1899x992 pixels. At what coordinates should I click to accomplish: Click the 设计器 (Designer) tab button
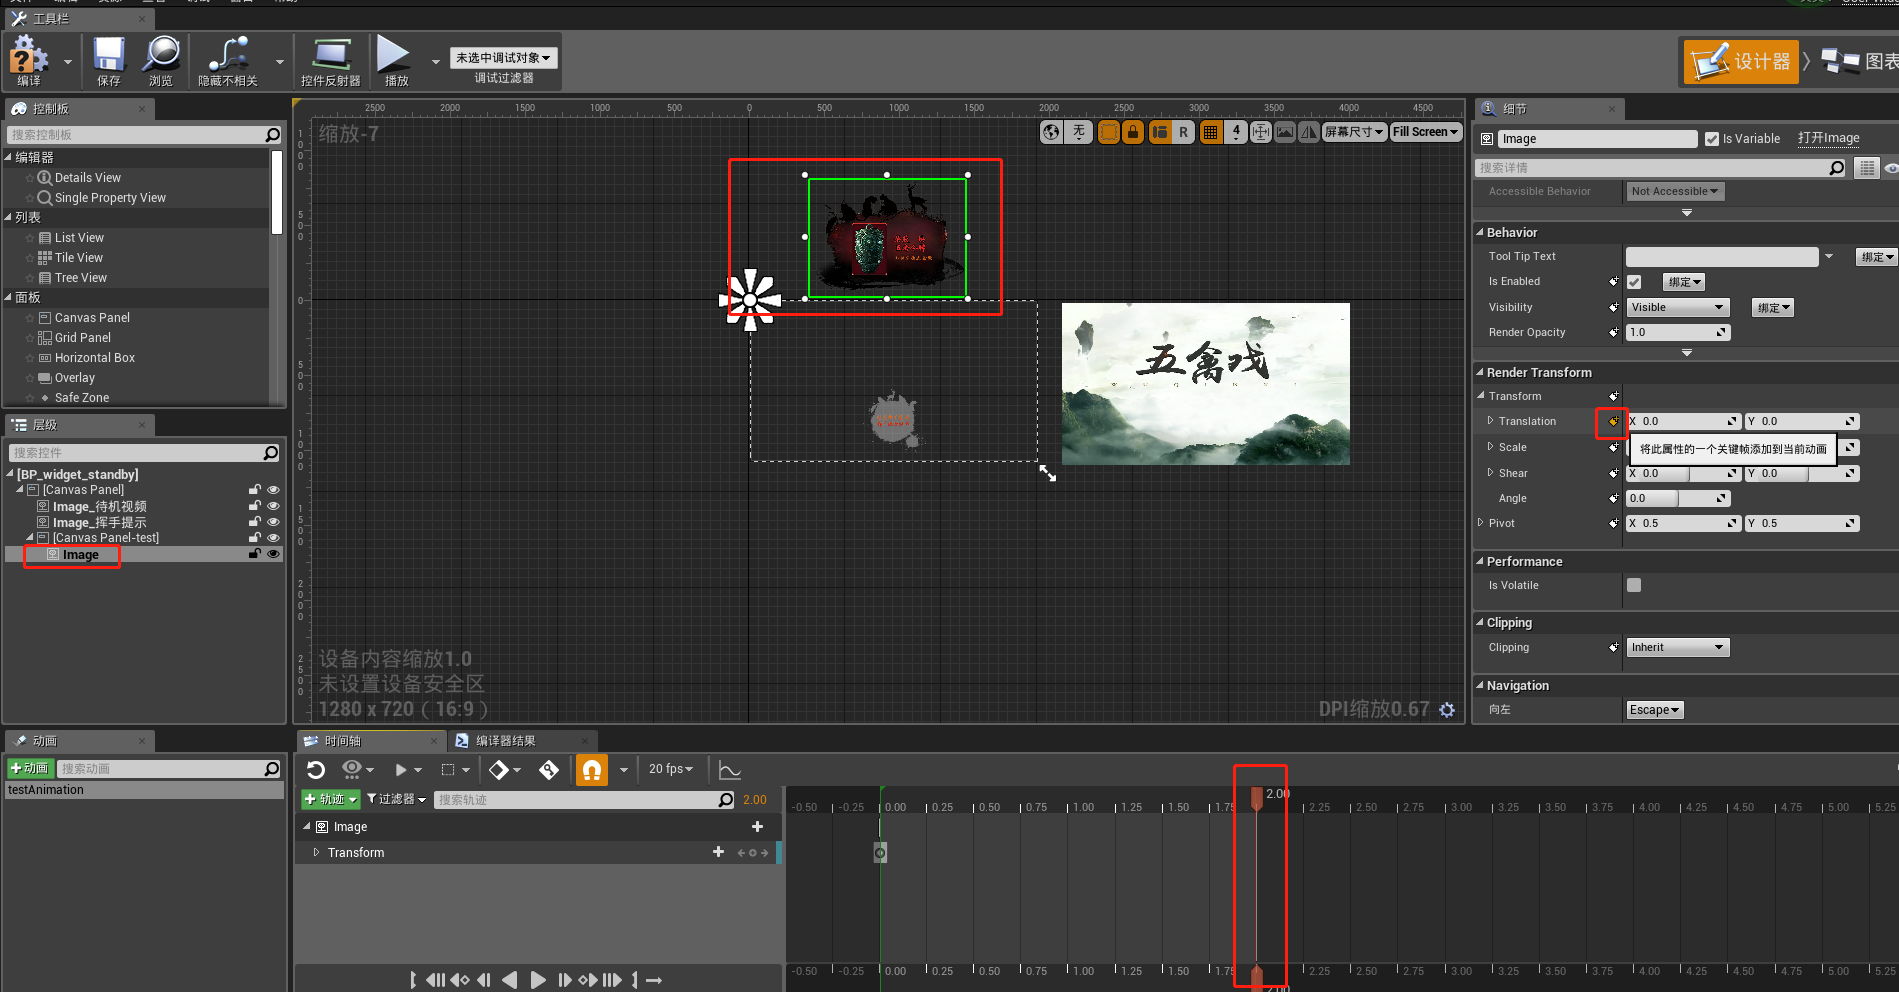point(1740,60)
